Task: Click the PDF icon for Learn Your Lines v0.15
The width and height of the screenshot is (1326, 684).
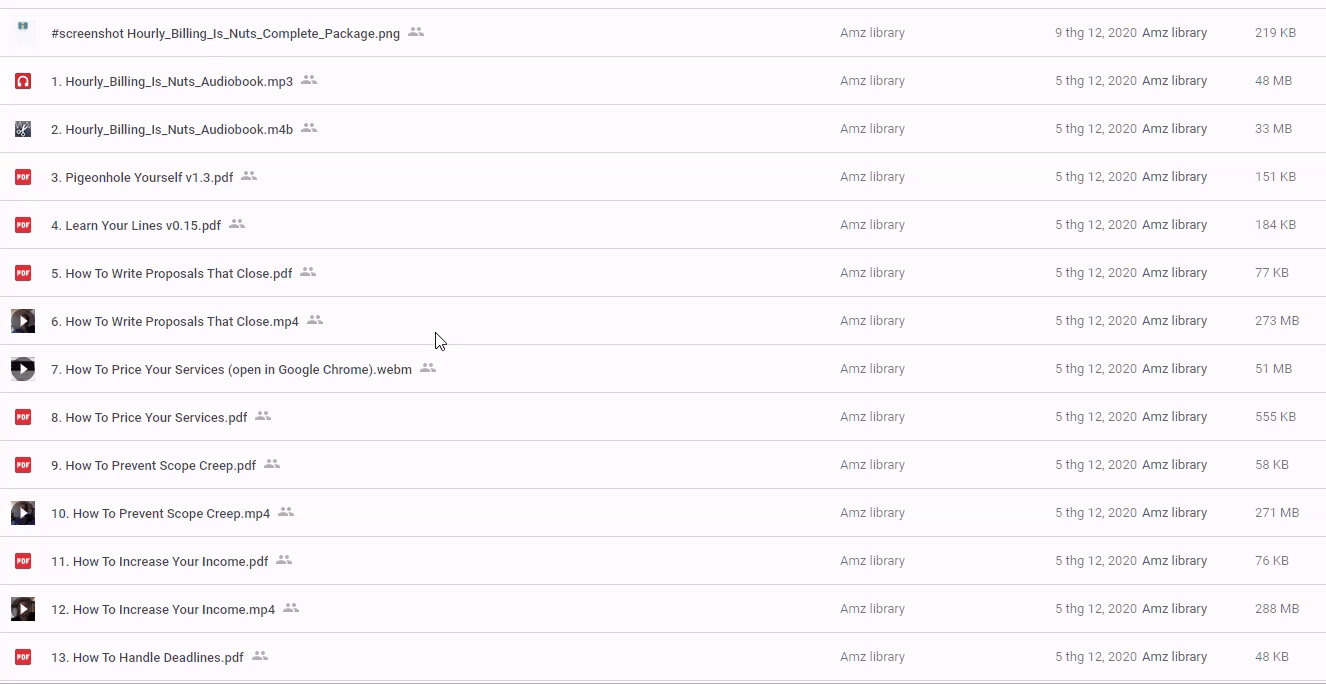Action: pyautogui.click(x=23, y=225)
